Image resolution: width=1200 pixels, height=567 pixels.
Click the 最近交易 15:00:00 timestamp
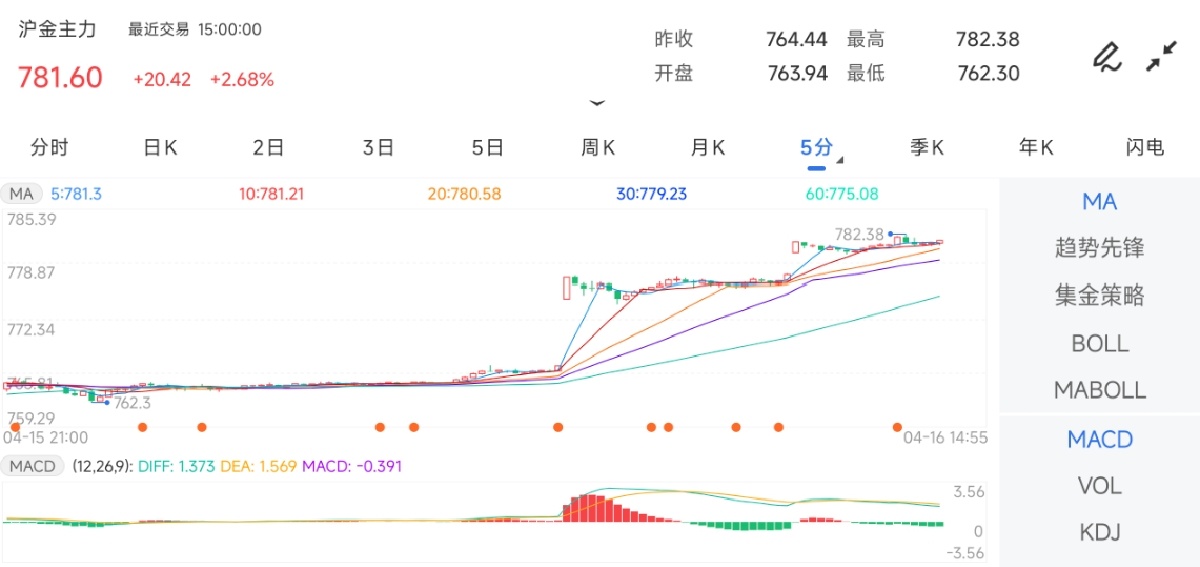pyautogui.click(x=195, y=30)
